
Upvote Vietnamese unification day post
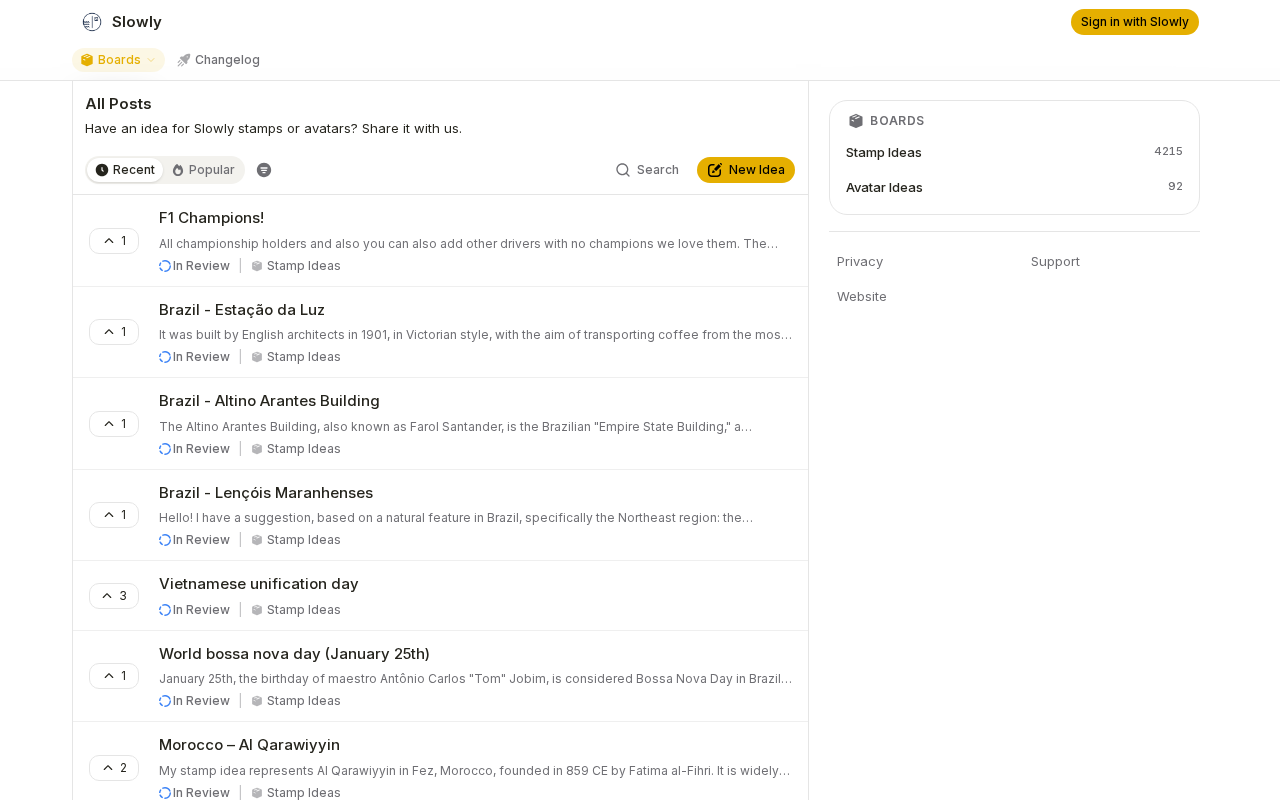click(x=114, y=596)
